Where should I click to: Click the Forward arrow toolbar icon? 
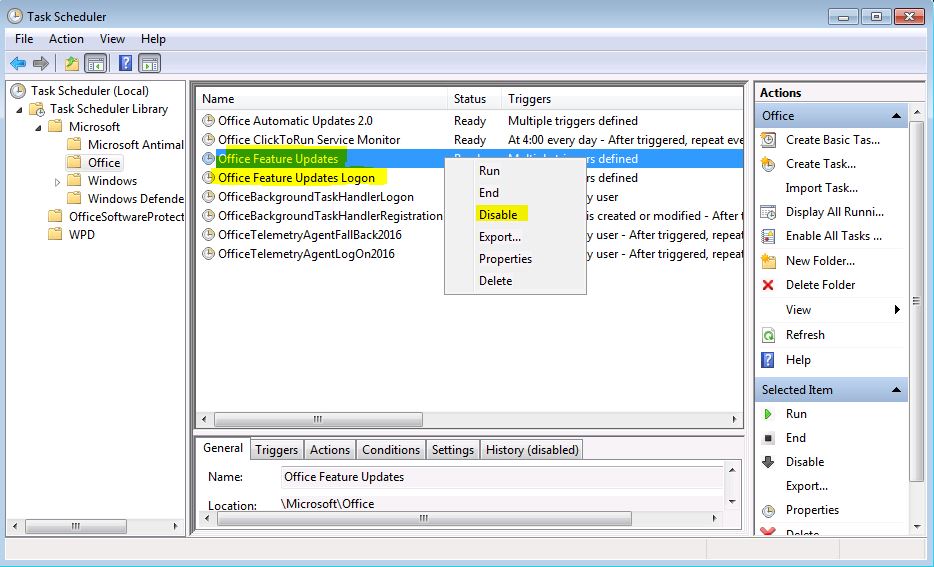[41, 63]
